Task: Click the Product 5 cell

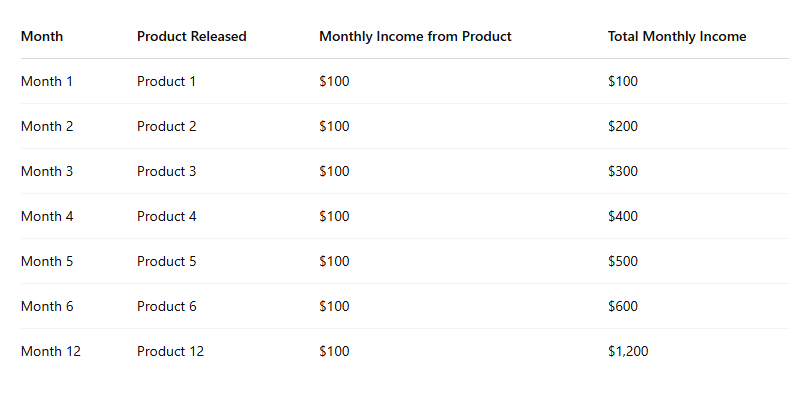Action: (167, 262)
